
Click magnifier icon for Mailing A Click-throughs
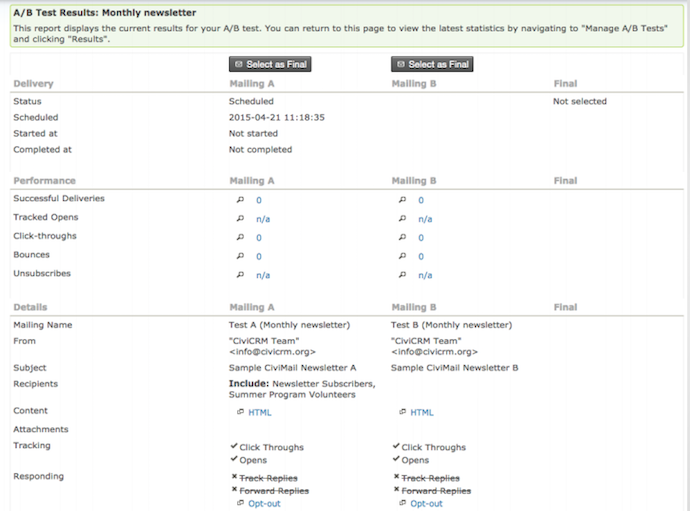pos(240,238)
